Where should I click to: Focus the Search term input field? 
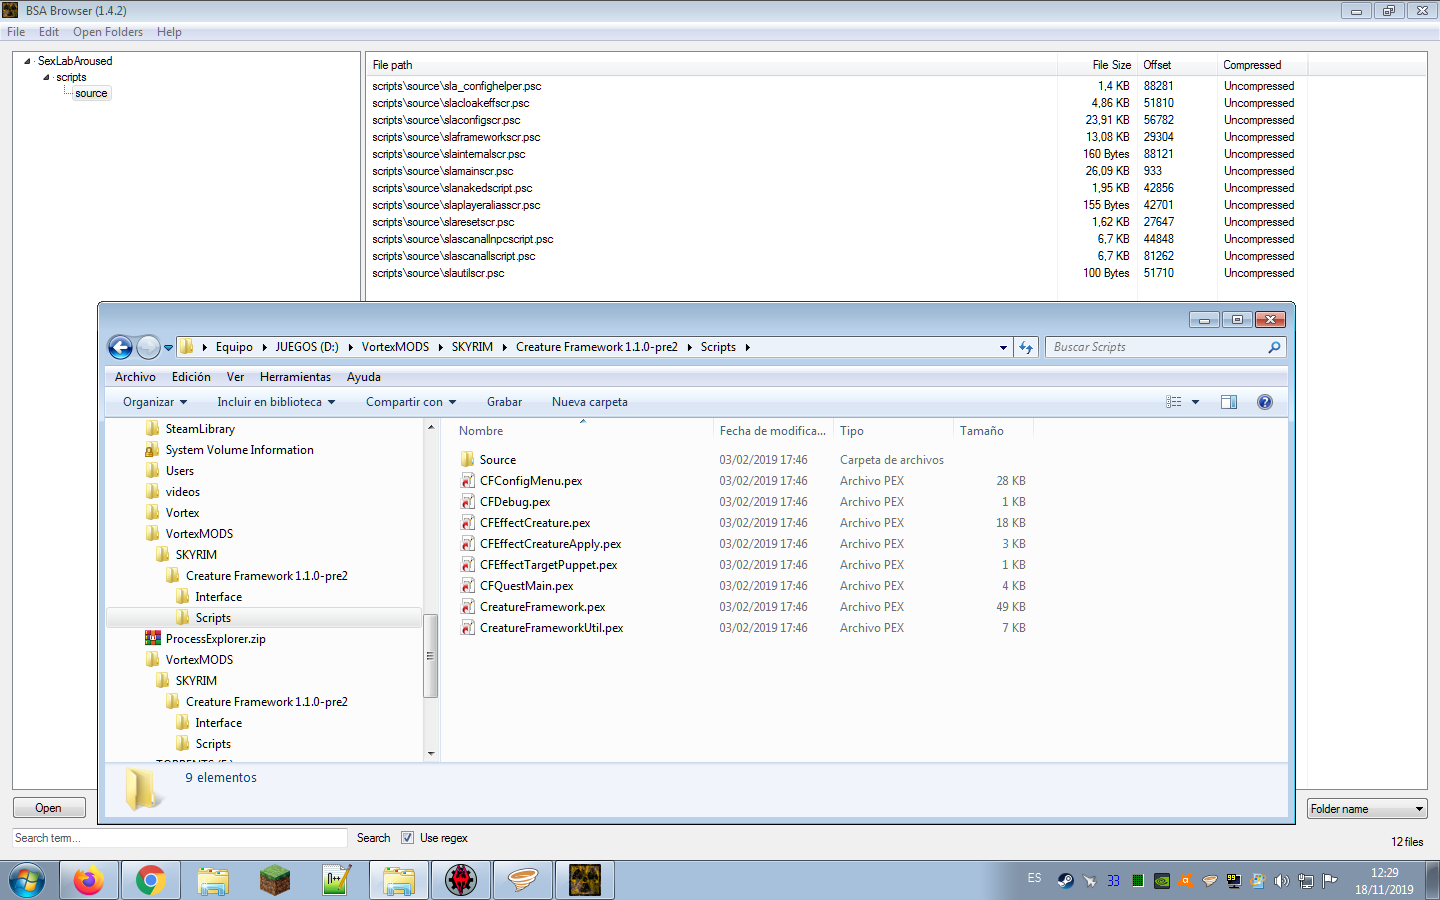click(180, 838)
